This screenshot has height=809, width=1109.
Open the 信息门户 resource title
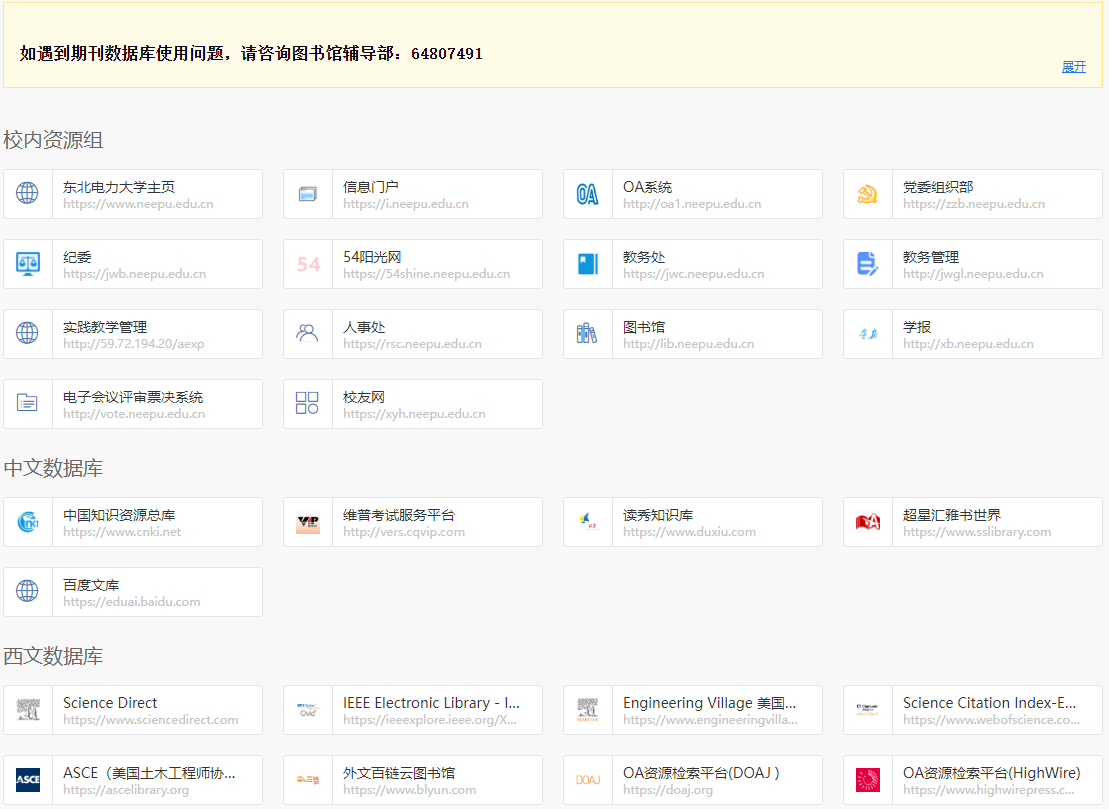click(x=371, y=187)
